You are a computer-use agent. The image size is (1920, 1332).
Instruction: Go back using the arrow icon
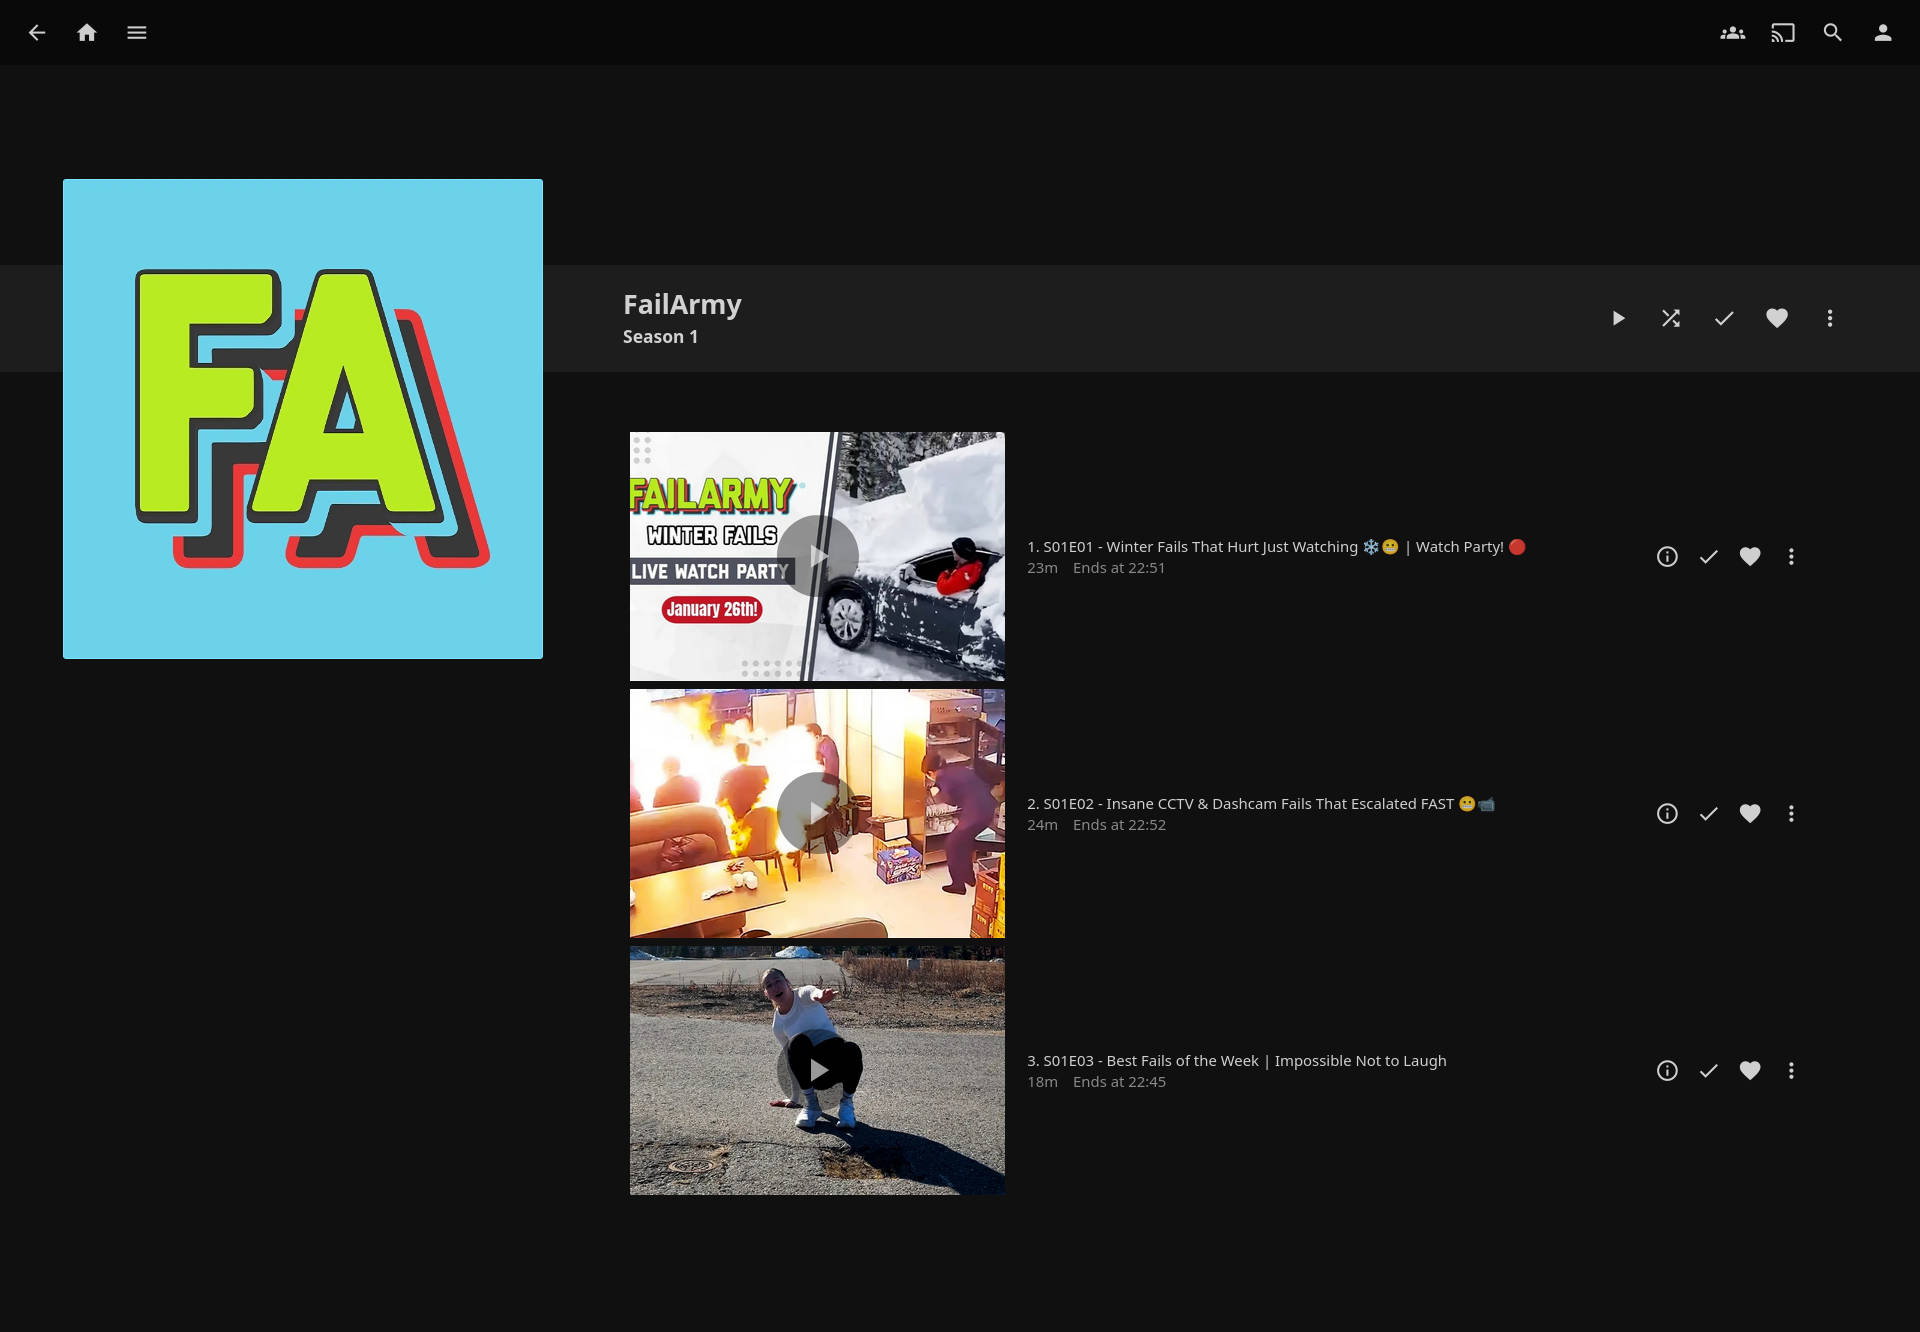[x=37, y=33]
